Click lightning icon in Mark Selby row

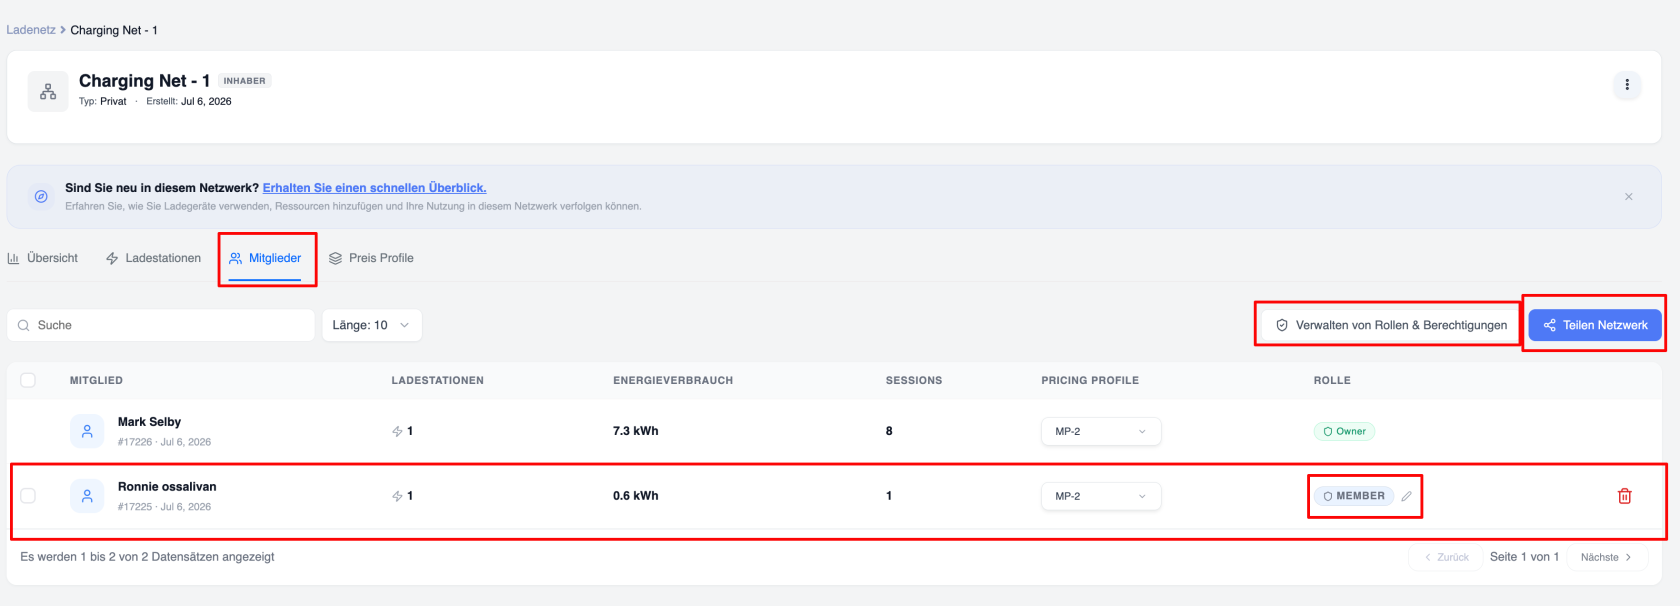[397, 431]
